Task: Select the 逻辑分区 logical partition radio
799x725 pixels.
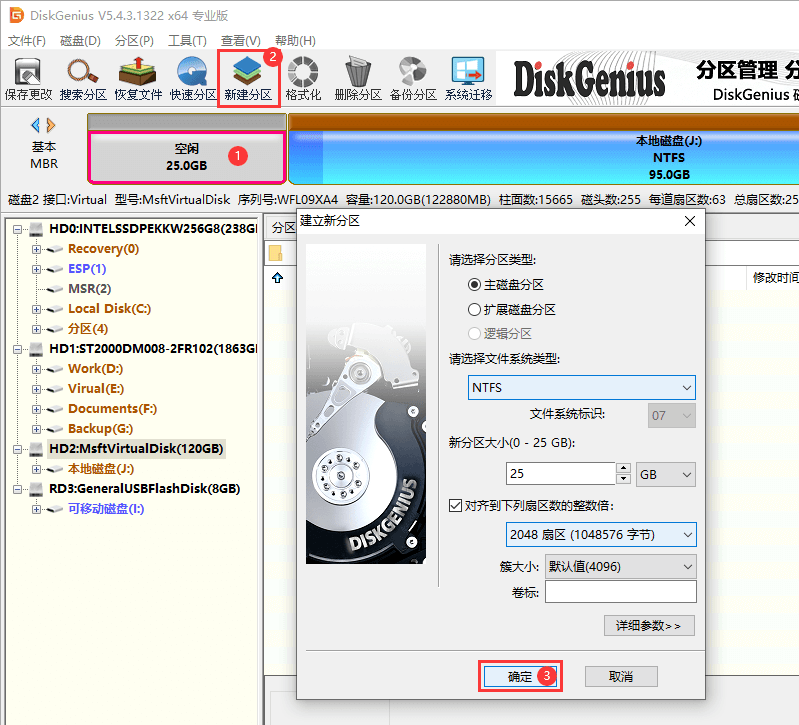Action: tap(474, 334)
